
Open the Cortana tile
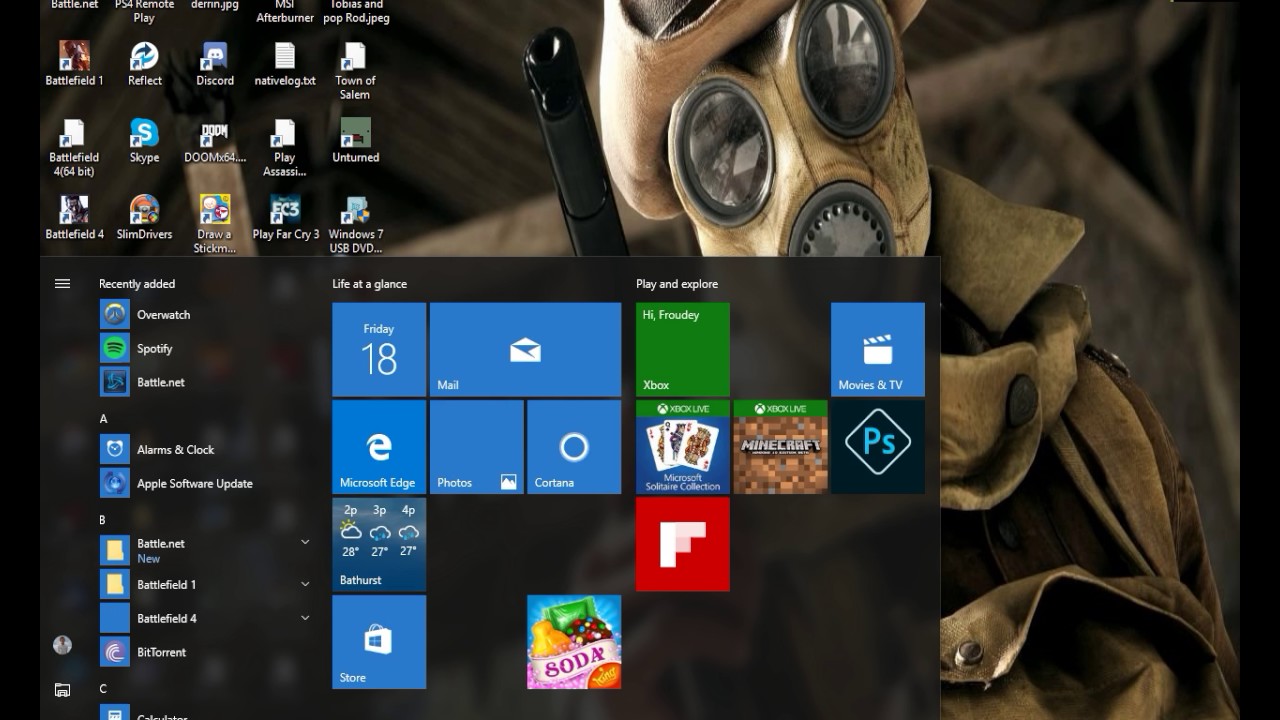[x=574, y=447]
